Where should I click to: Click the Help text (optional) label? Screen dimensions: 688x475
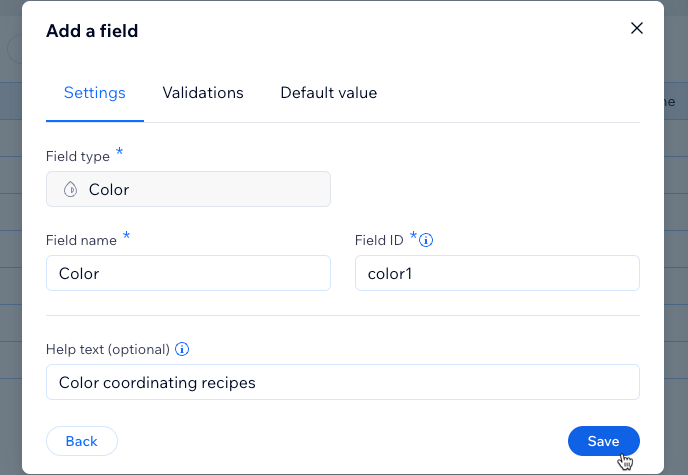click(x=108, y=349)
